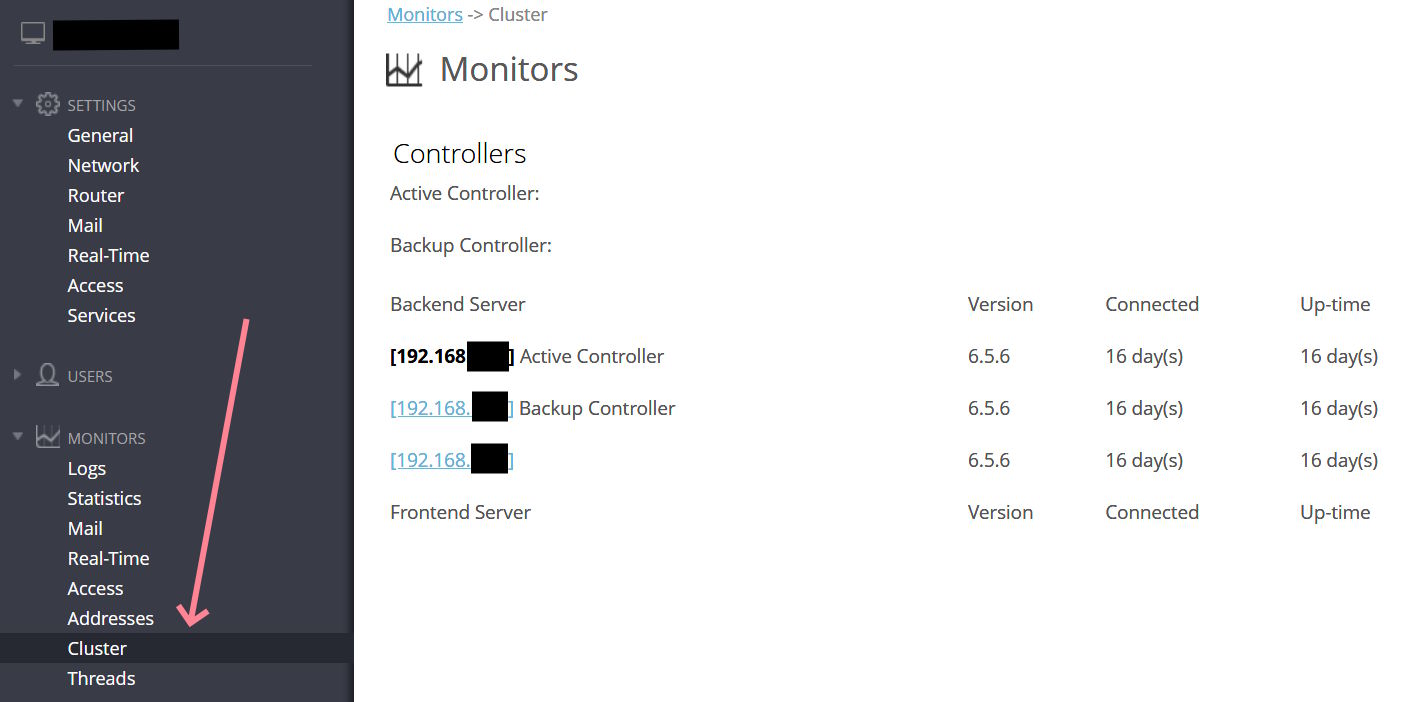Click the large Monitors graph icon in header

coord(404,69)
